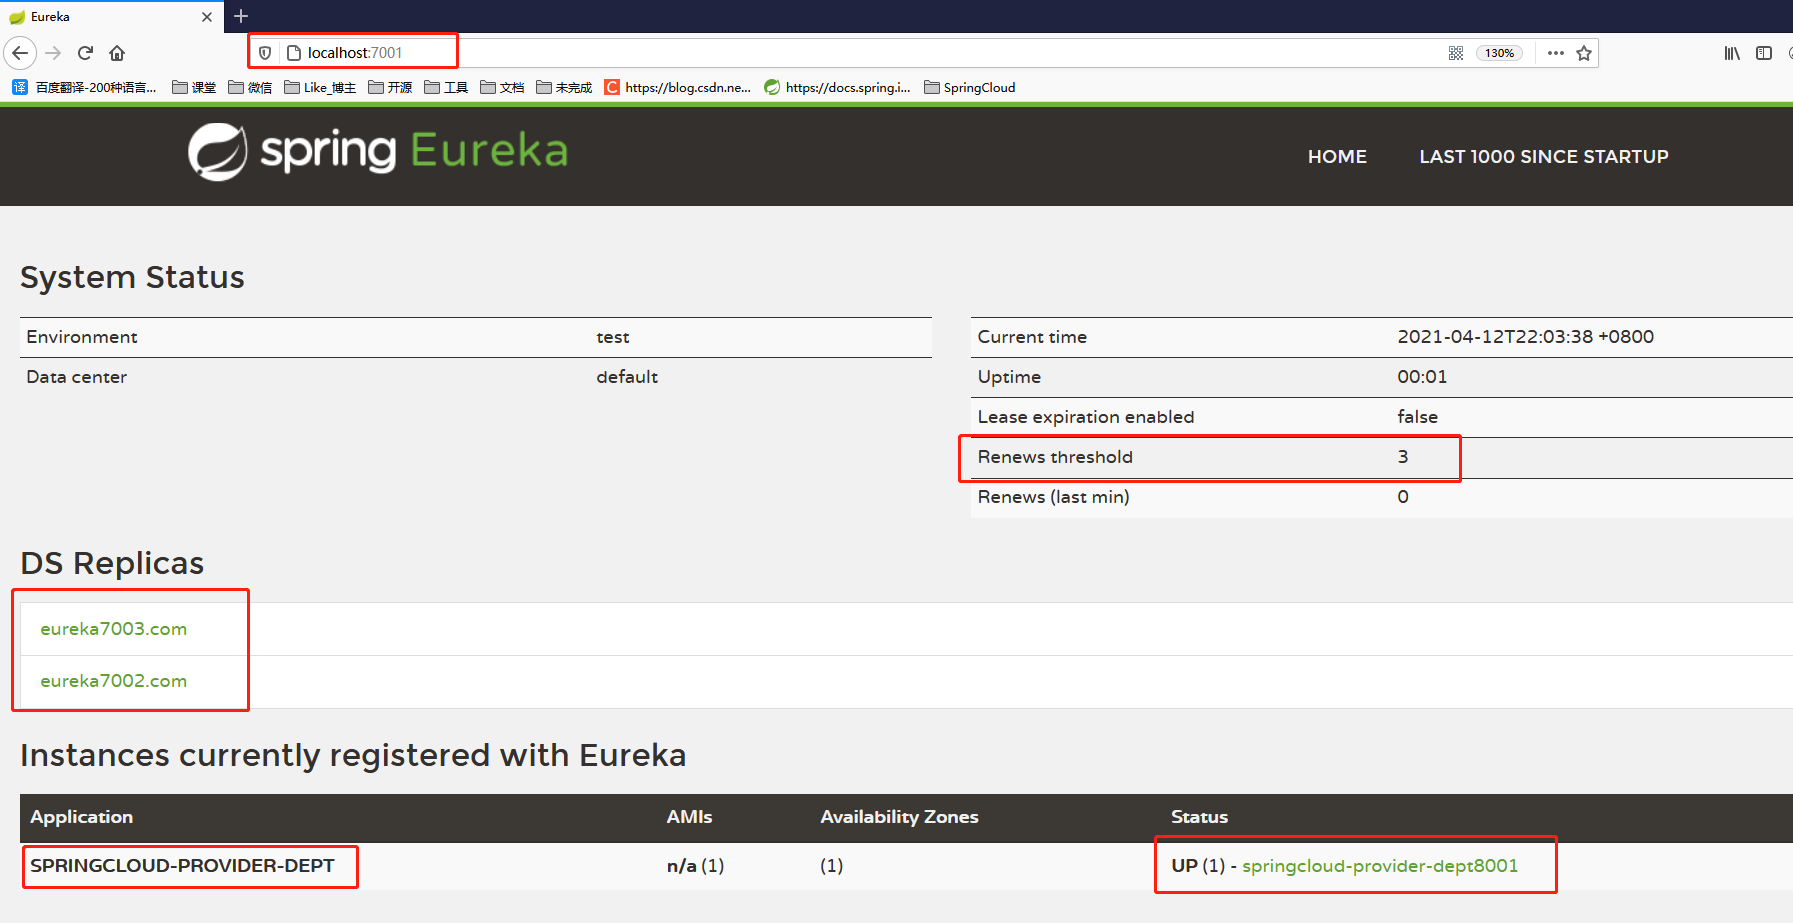Click the Data center value default

(x=627, y=377)
